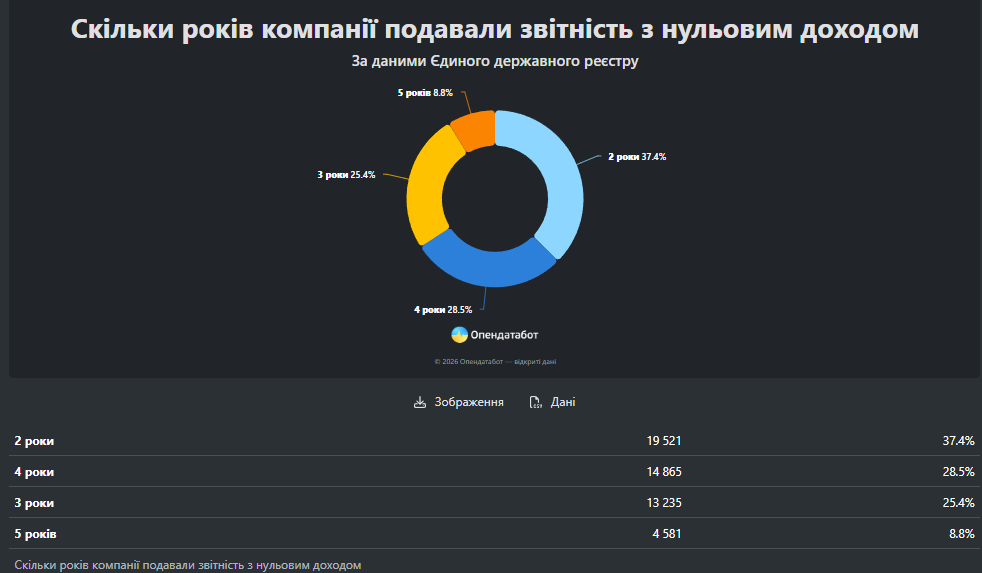
Task: Download chart via Зображення link
Action: [458, 402]
